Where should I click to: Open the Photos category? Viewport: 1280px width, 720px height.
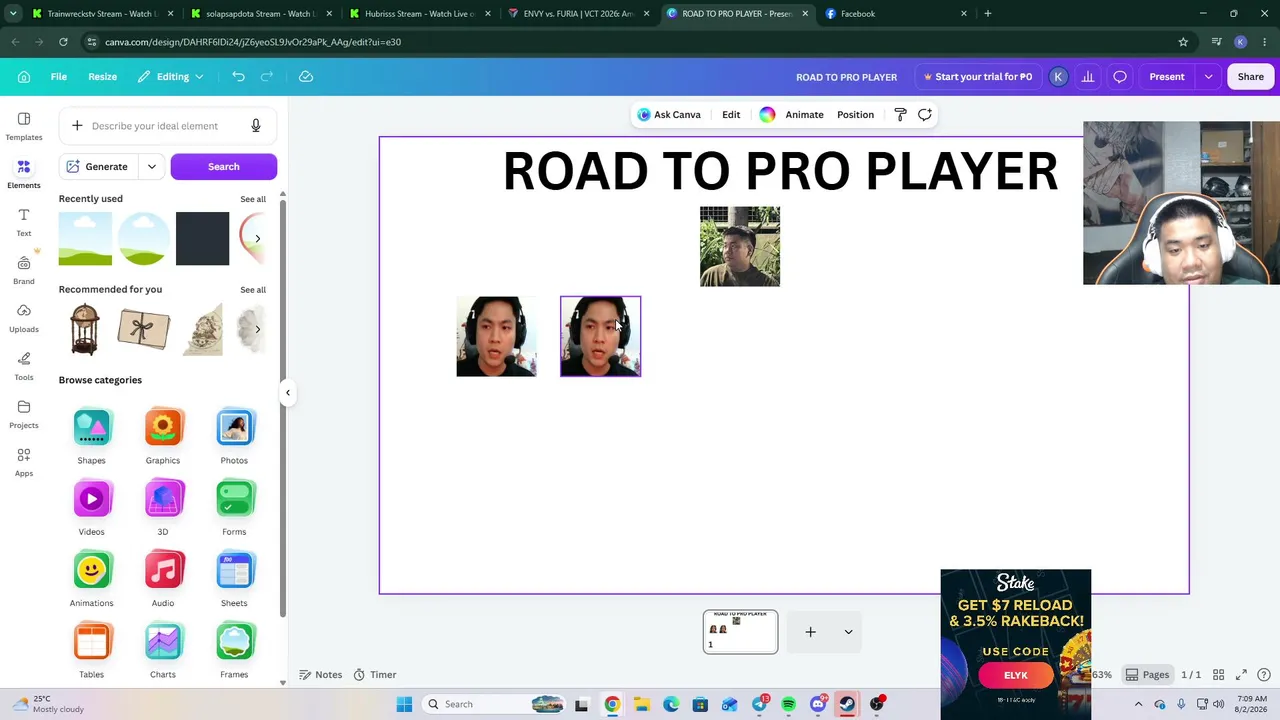234,437
